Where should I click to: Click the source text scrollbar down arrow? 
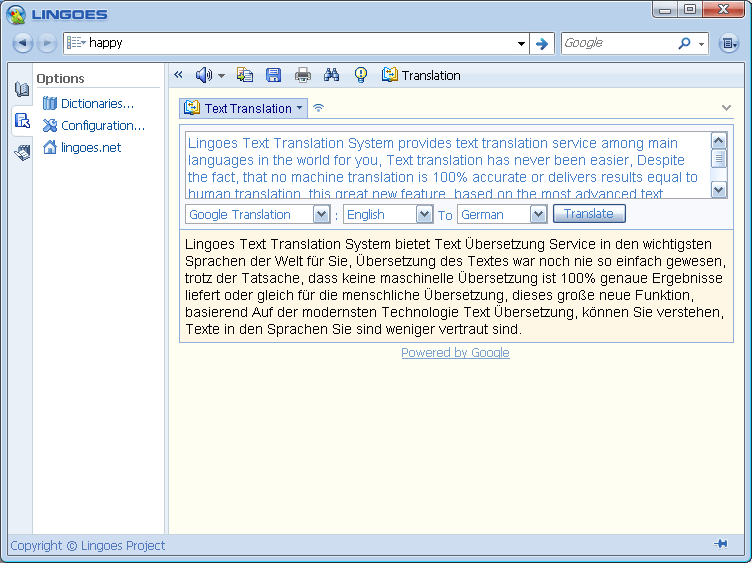(719, 189)
